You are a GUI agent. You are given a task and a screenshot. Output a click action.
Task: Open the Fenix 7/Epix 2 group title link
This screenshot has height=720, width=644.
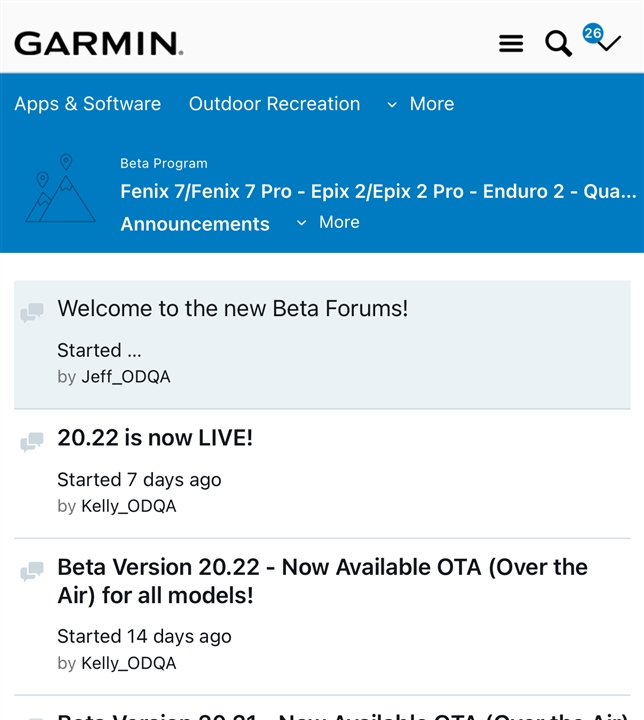coord(378,191)
